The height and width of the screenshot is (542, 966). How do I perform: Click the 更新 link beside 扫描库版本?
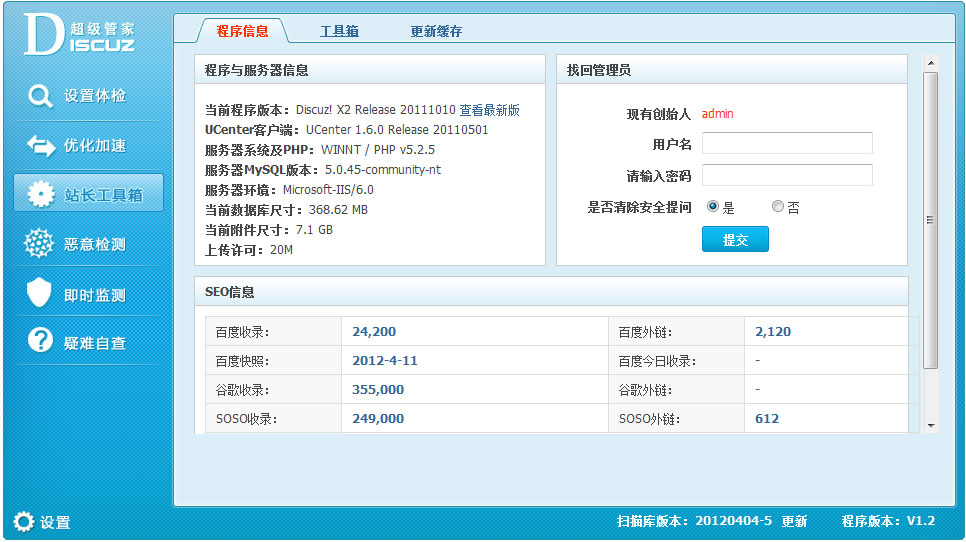tap(794, 522)
